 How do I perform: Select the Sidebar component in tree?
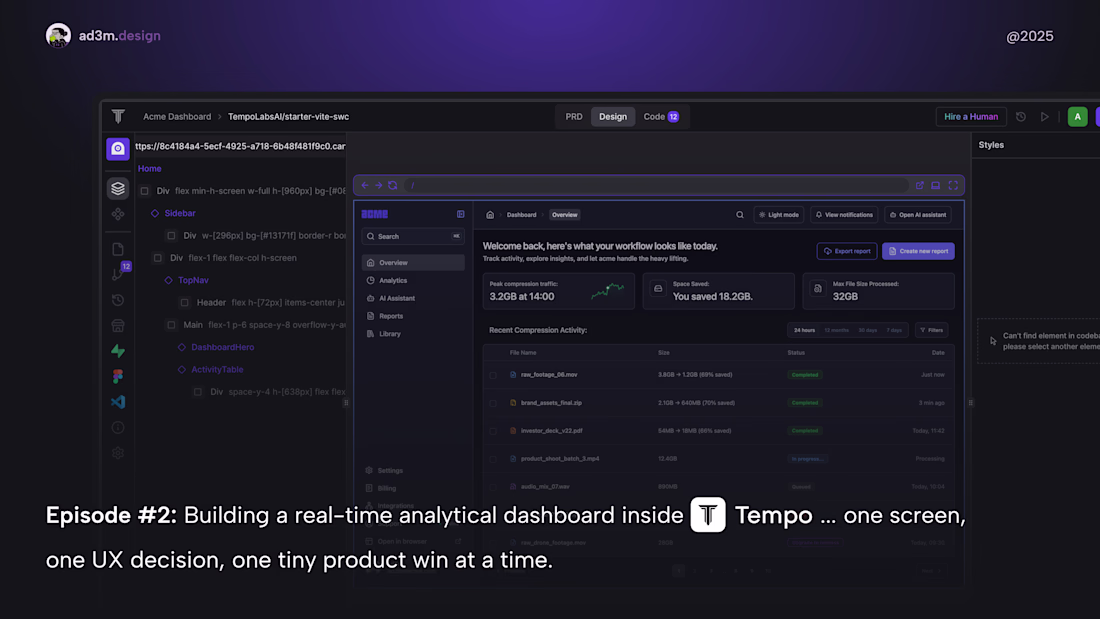coord(180,213)
